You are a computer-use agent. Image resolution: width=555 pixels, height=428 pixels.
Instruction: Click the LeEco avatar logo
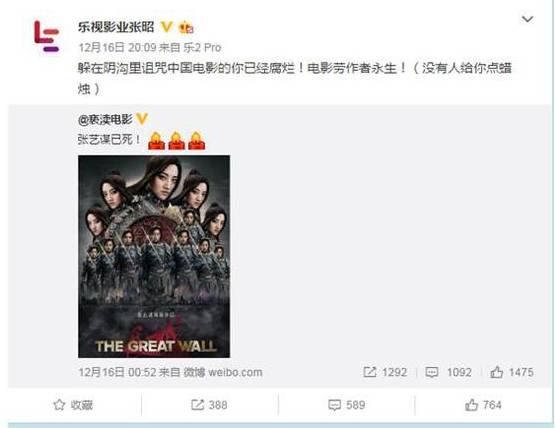coord(46,36)
